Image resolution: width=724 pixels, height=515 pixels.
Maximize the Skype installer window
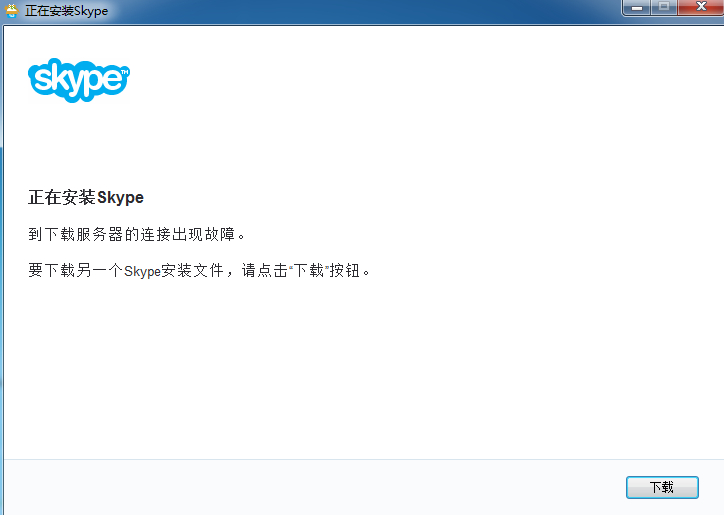coord(664,7)
